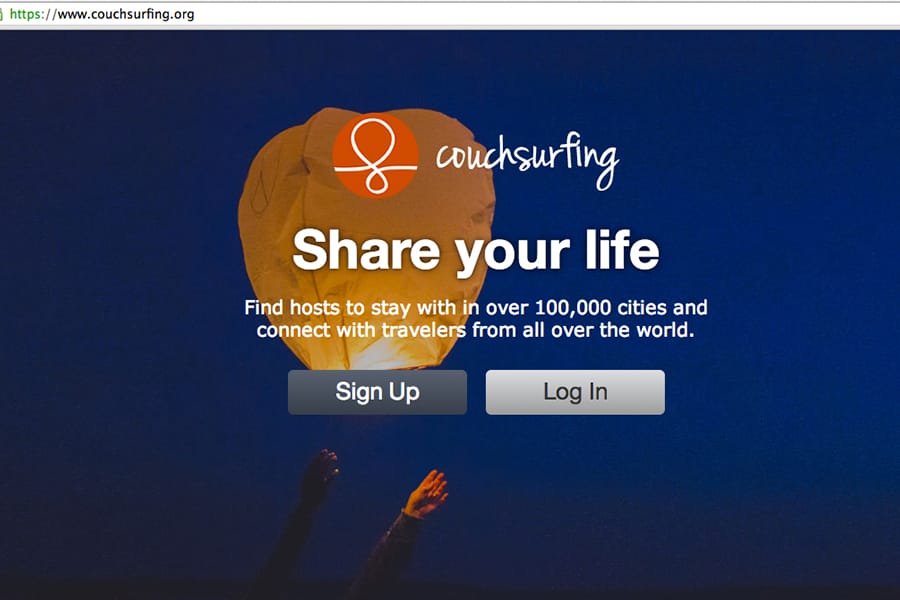Click the orange Couchsurfing logo circle
The width and height of the screenshot is (900, 600).
click(x=375, y=155)
